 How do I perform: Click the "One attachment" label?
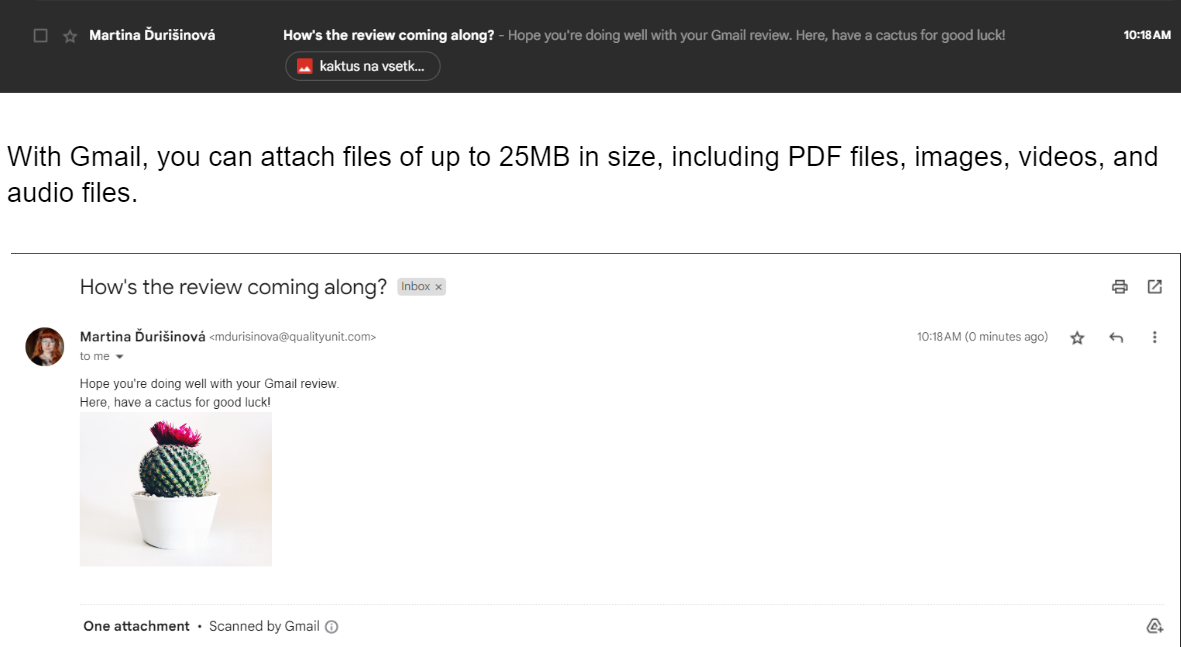[x=136, y=626]
